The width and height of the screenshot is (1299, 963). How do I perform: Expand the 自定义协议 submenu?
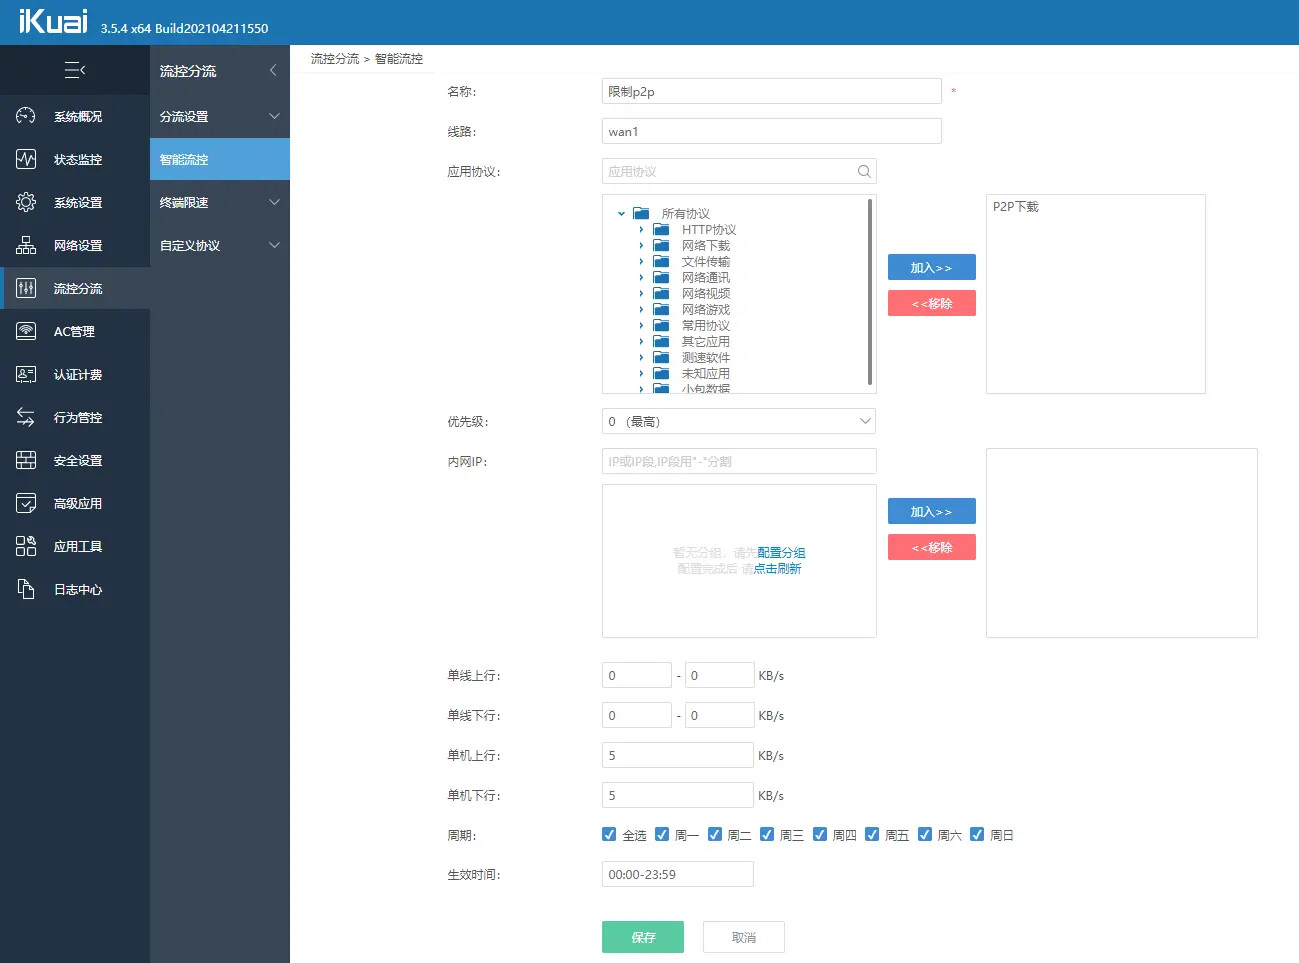(274, 245)
